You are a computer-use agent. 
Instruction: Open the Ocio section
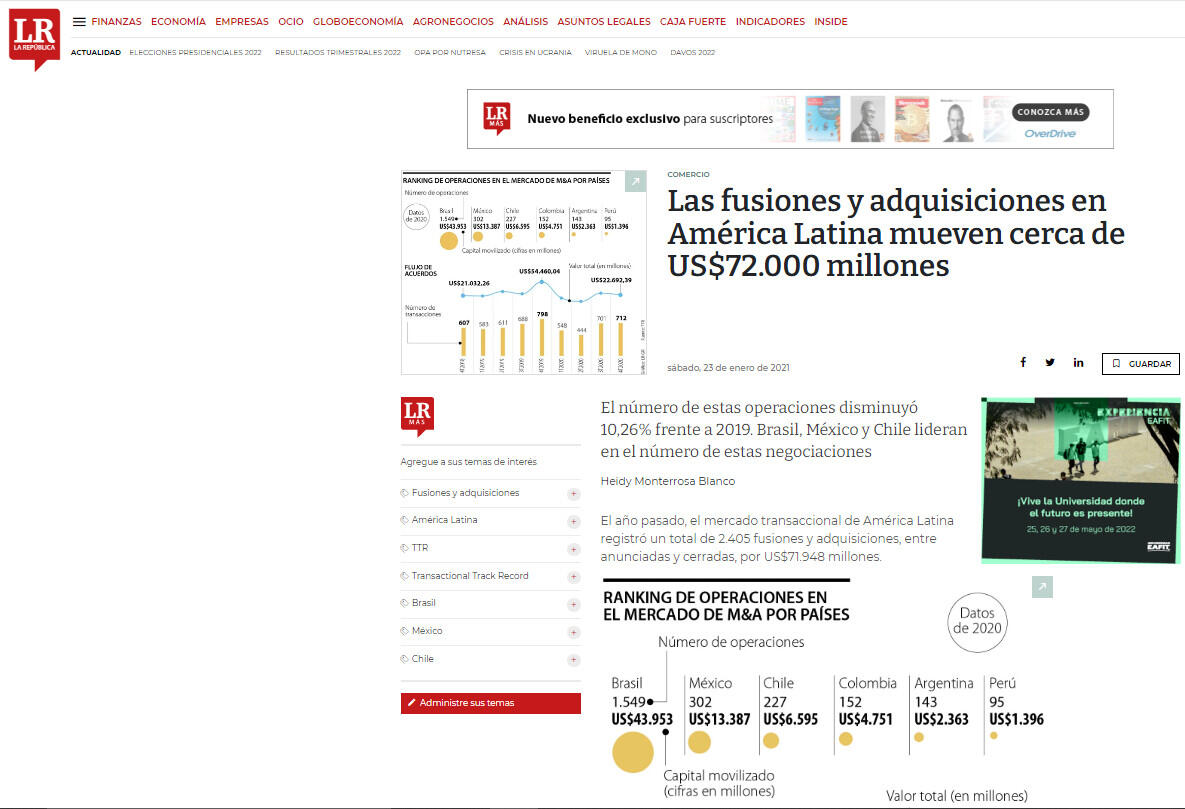coord(291,22)
